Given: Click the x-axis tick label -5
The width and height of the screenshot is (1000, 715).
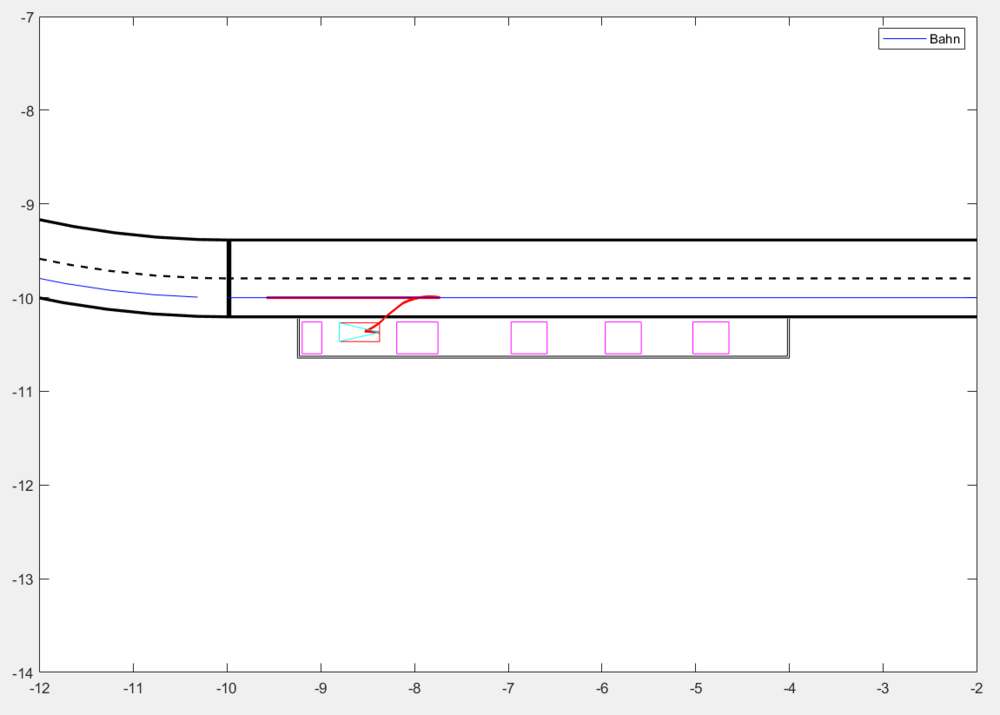Looking at the screenshot, I should tap(695, 688).
